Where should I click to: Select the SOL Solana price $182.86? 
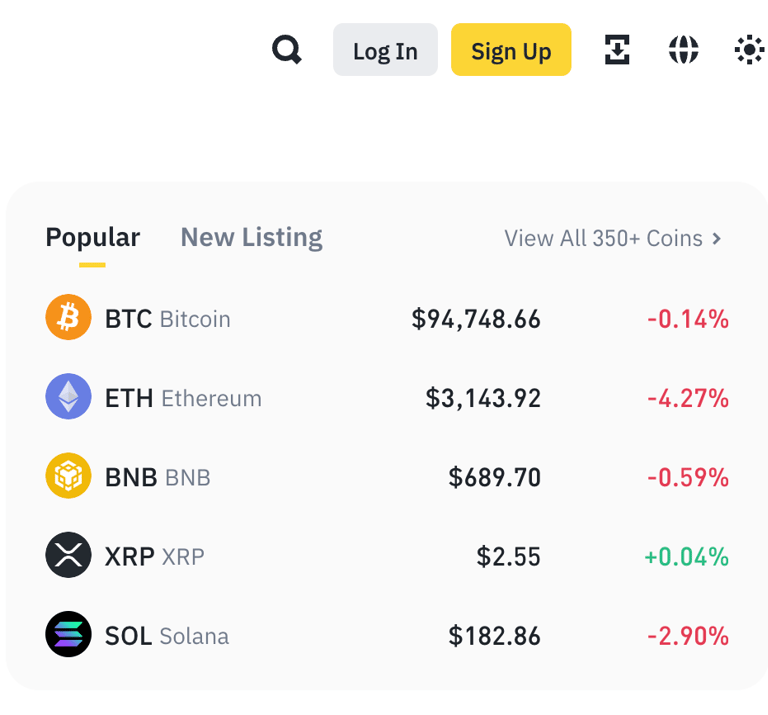tap(494, 635)
